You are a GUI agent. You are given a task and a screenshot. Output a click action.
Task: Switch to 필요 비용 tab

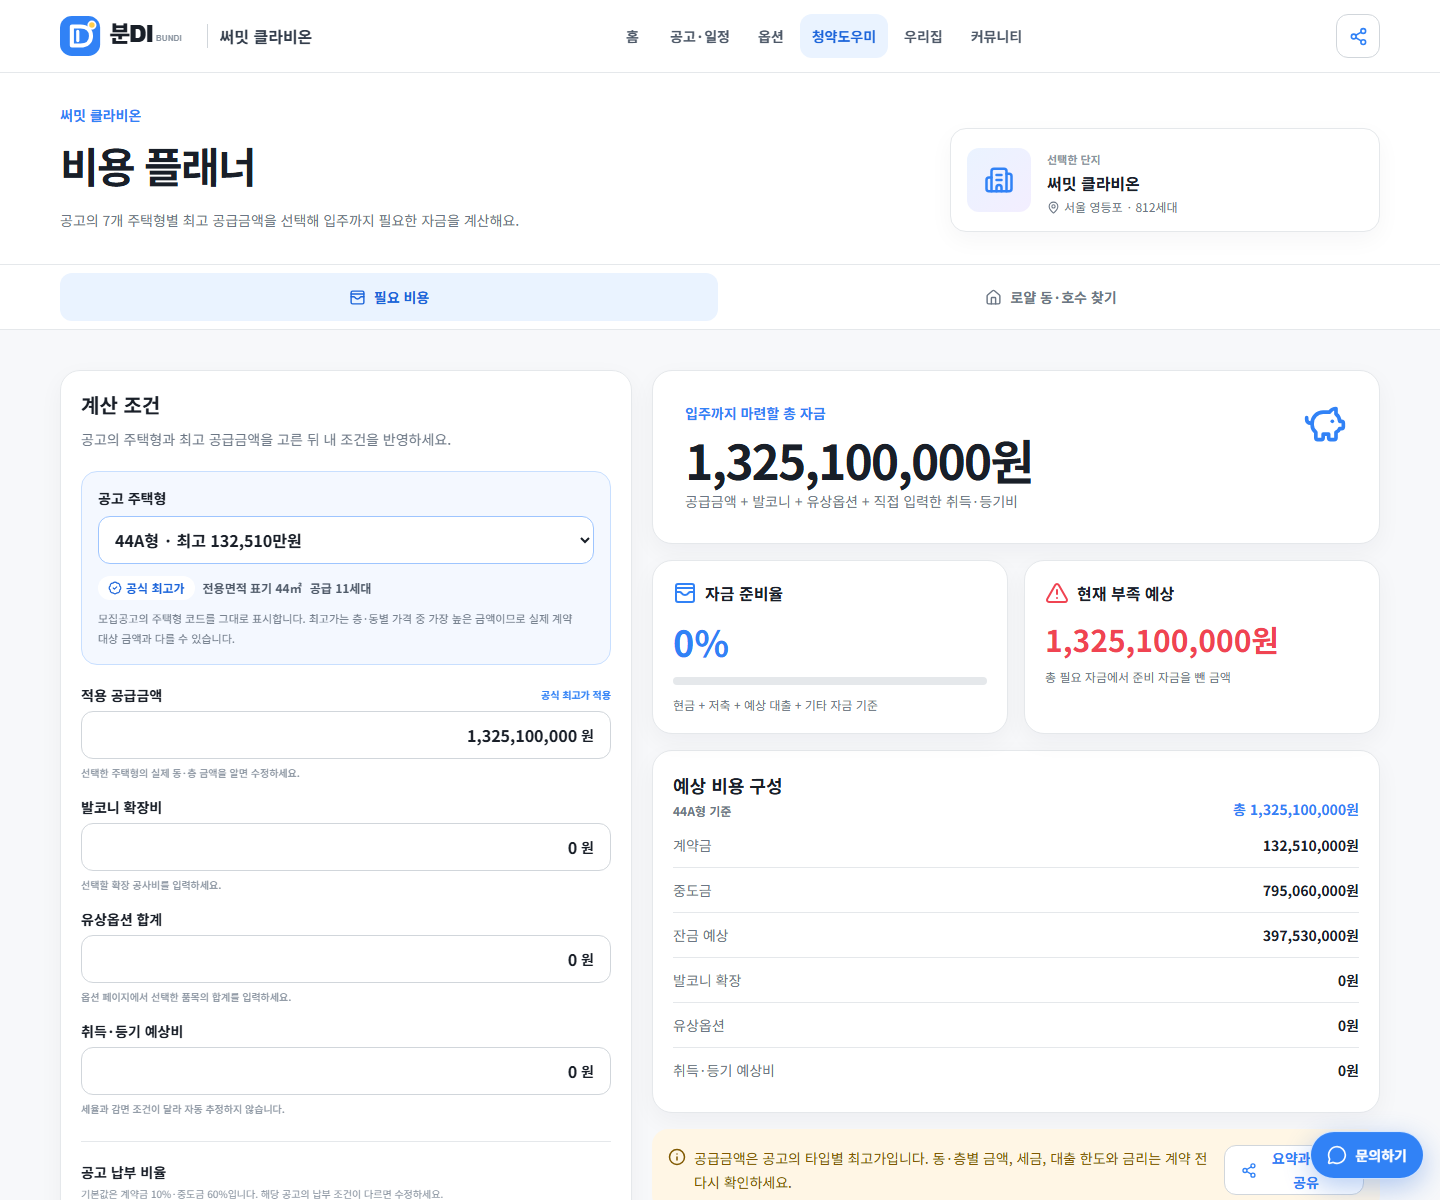coord(389,297)
